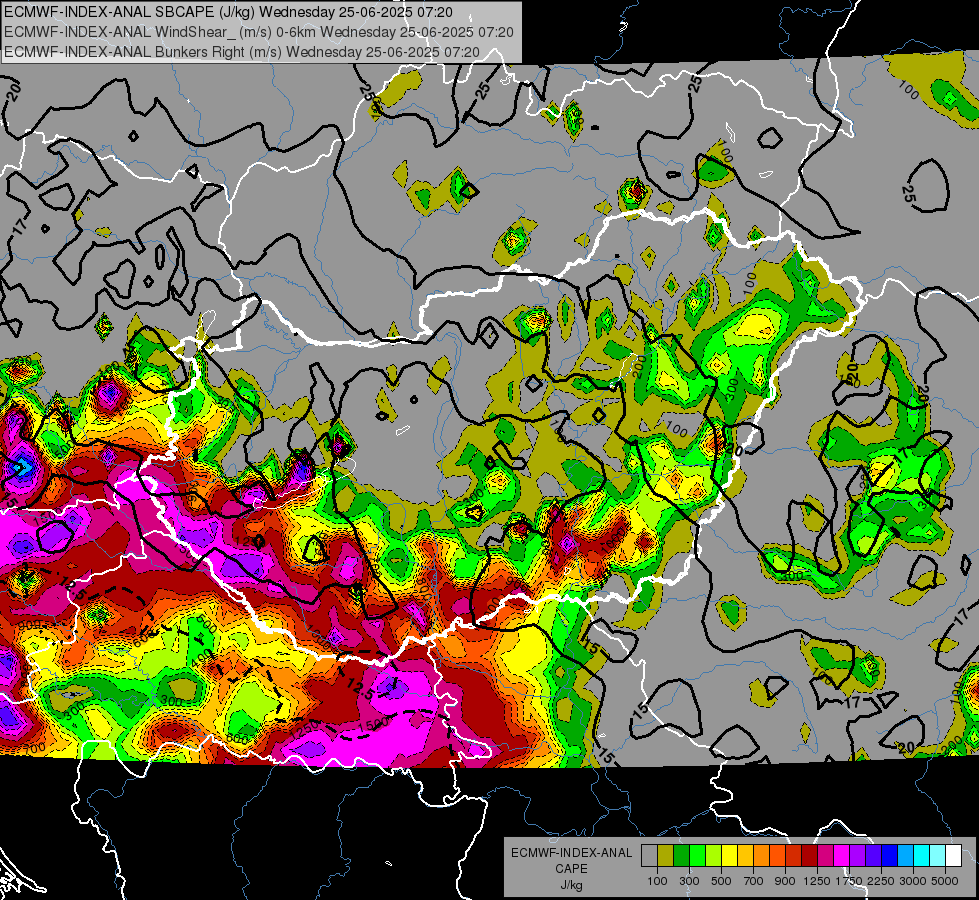Select the pure yellow legend swatch
This screenshot has height=900, width=979.
coord(730,856)
